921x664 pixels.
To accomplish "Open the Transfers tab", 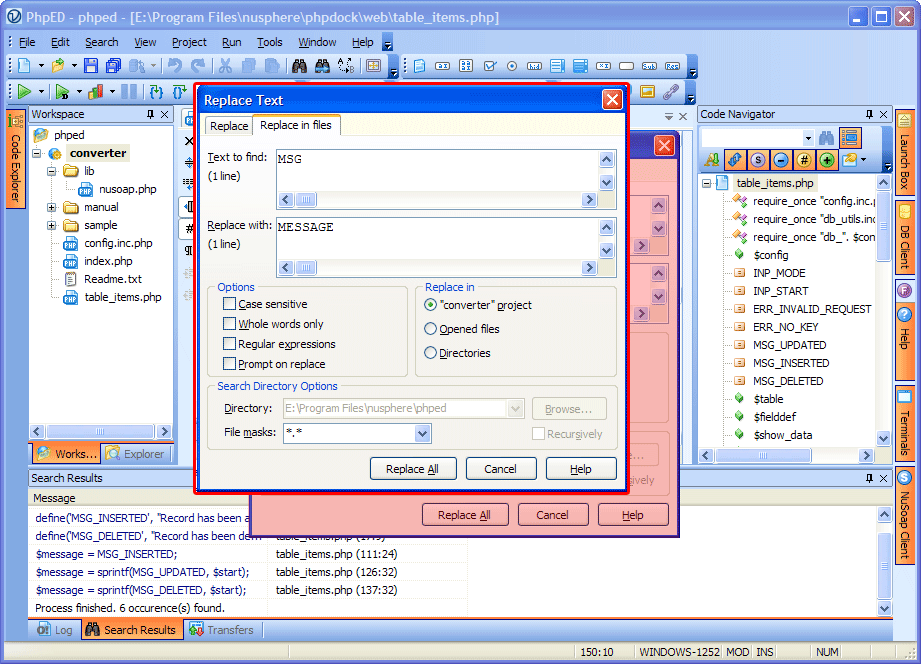I will 223,630.
